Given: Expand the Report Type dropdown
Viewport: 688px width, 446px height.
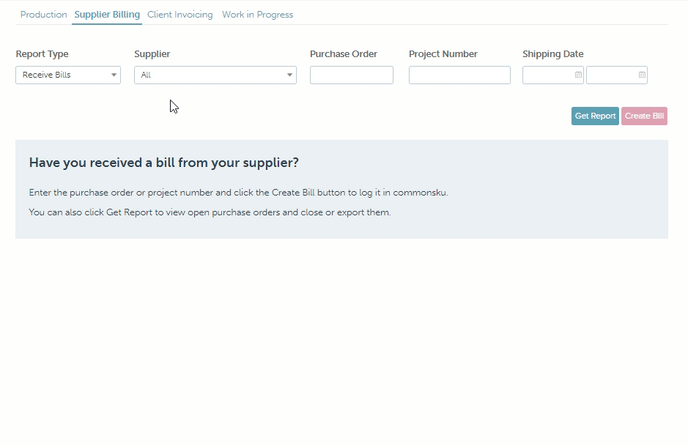Looking at the screenshot, I should 68,75.
